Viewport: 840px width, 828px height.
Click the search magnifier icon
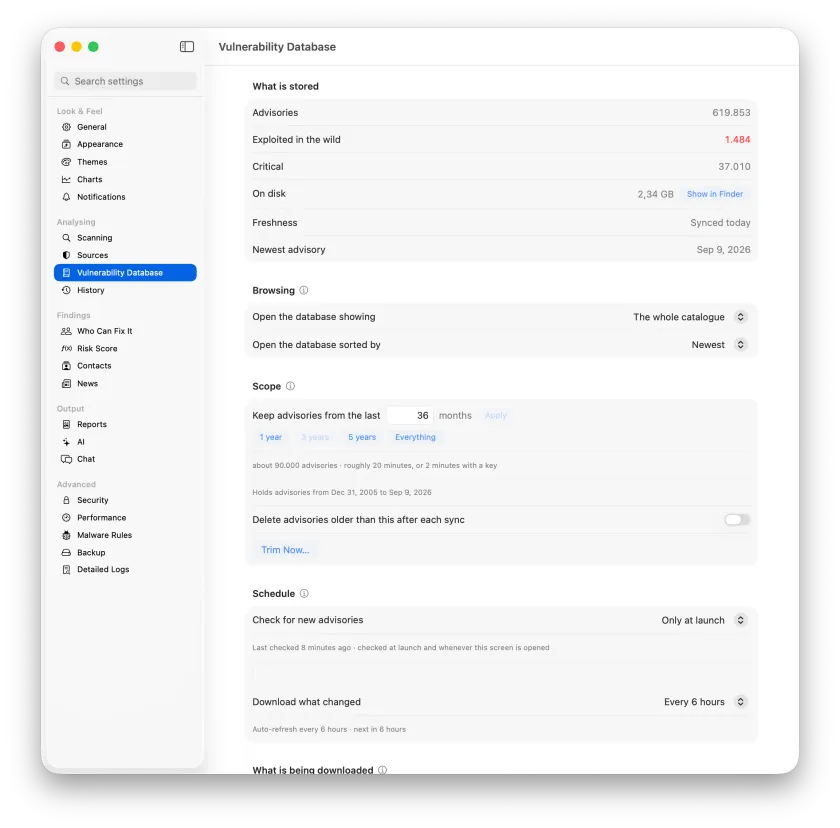(65, 81)
